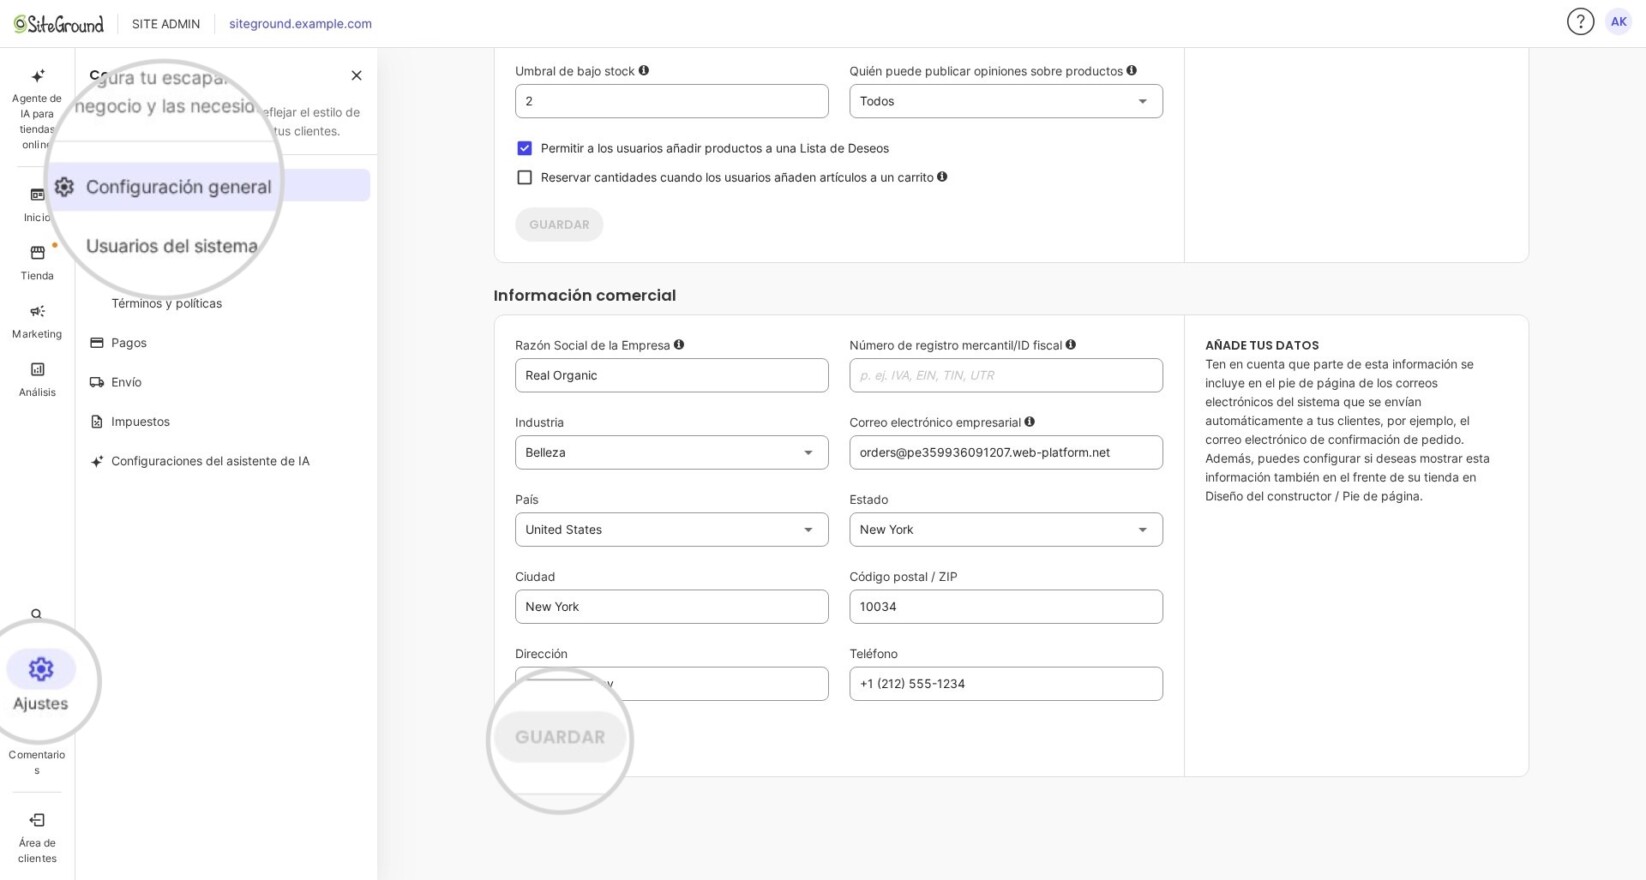This screenshot has height=880, width=1646.
Task: Show info for Razón Social de la Empresa
Action: click(679, 344)
